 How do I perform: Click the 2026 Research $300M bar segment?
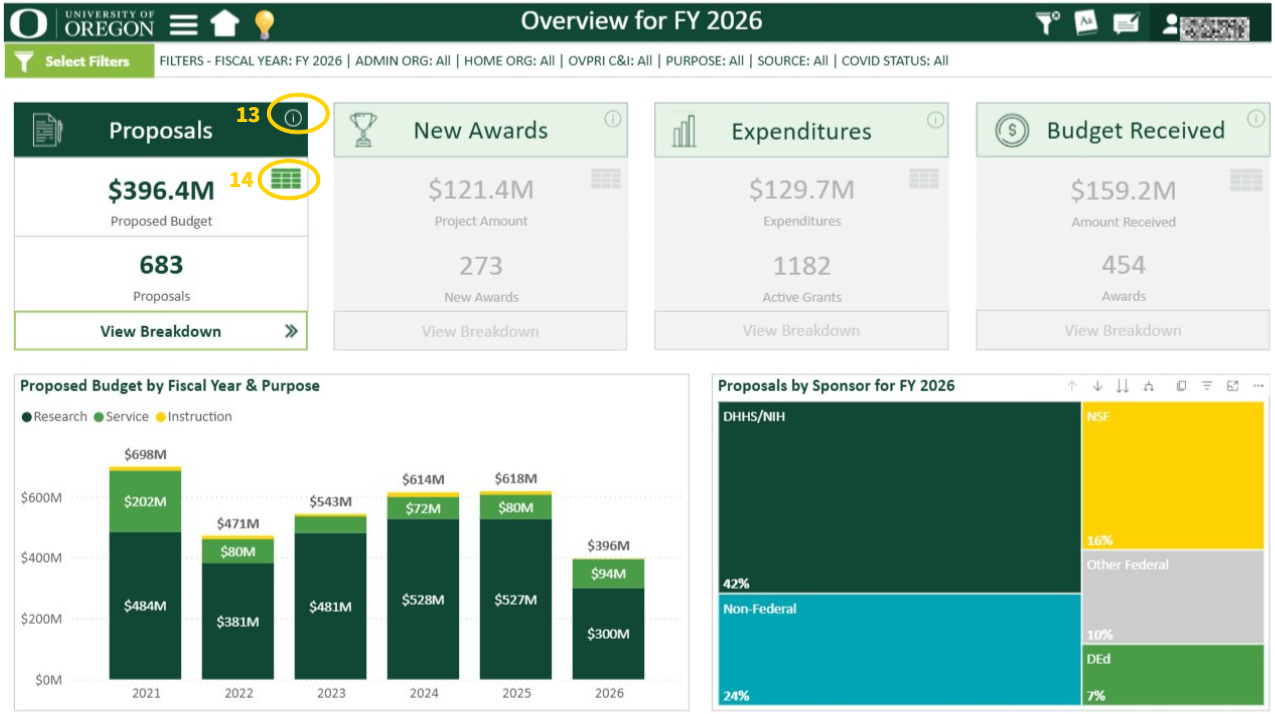[x=609, y=634]
